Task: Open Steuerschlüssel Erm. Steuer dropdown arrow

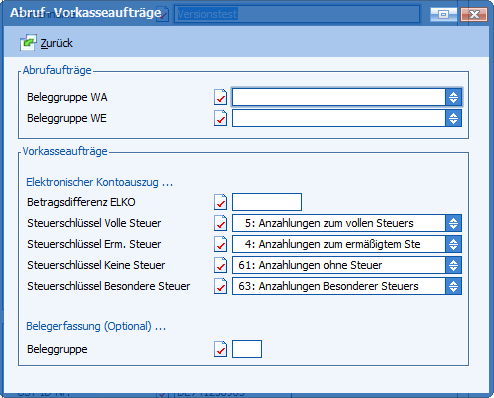Action: click(x=453, y=244)
